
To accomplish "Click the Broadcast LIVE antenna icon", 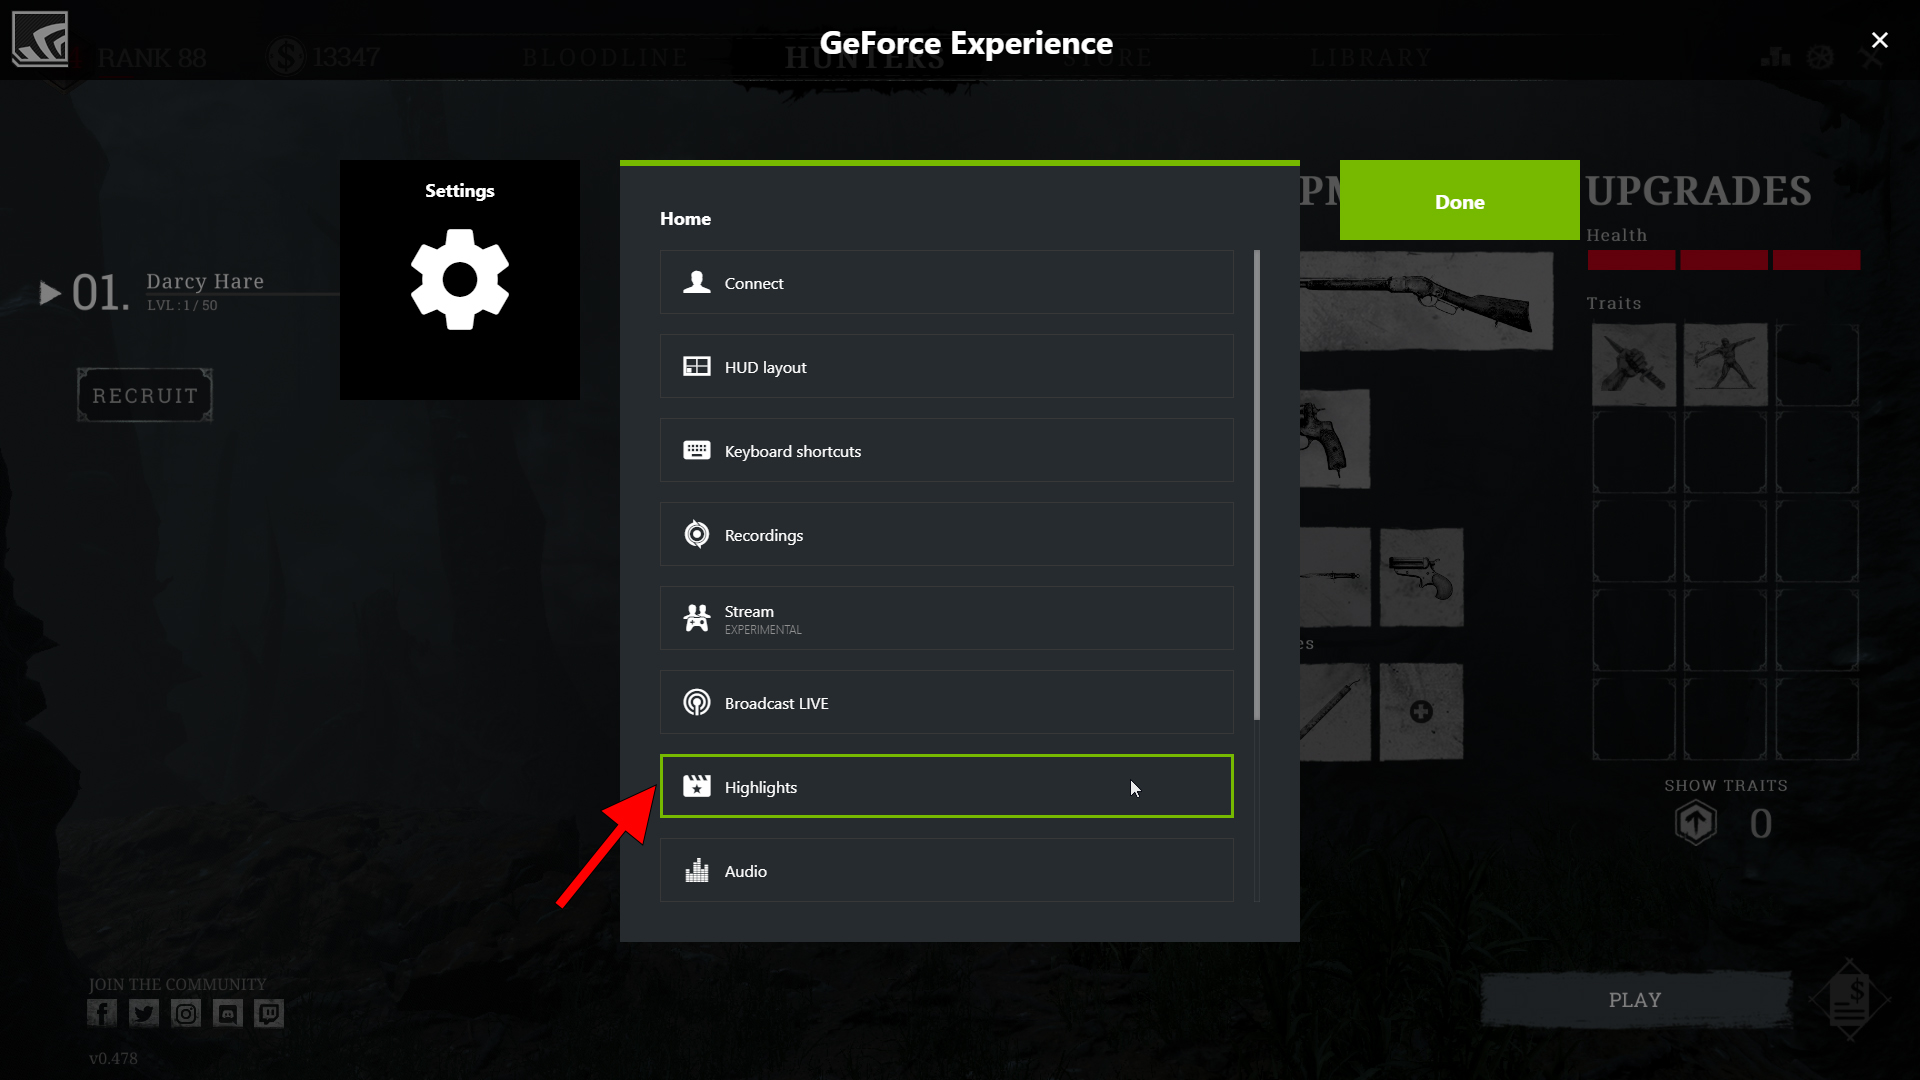I will pos(696,703).
